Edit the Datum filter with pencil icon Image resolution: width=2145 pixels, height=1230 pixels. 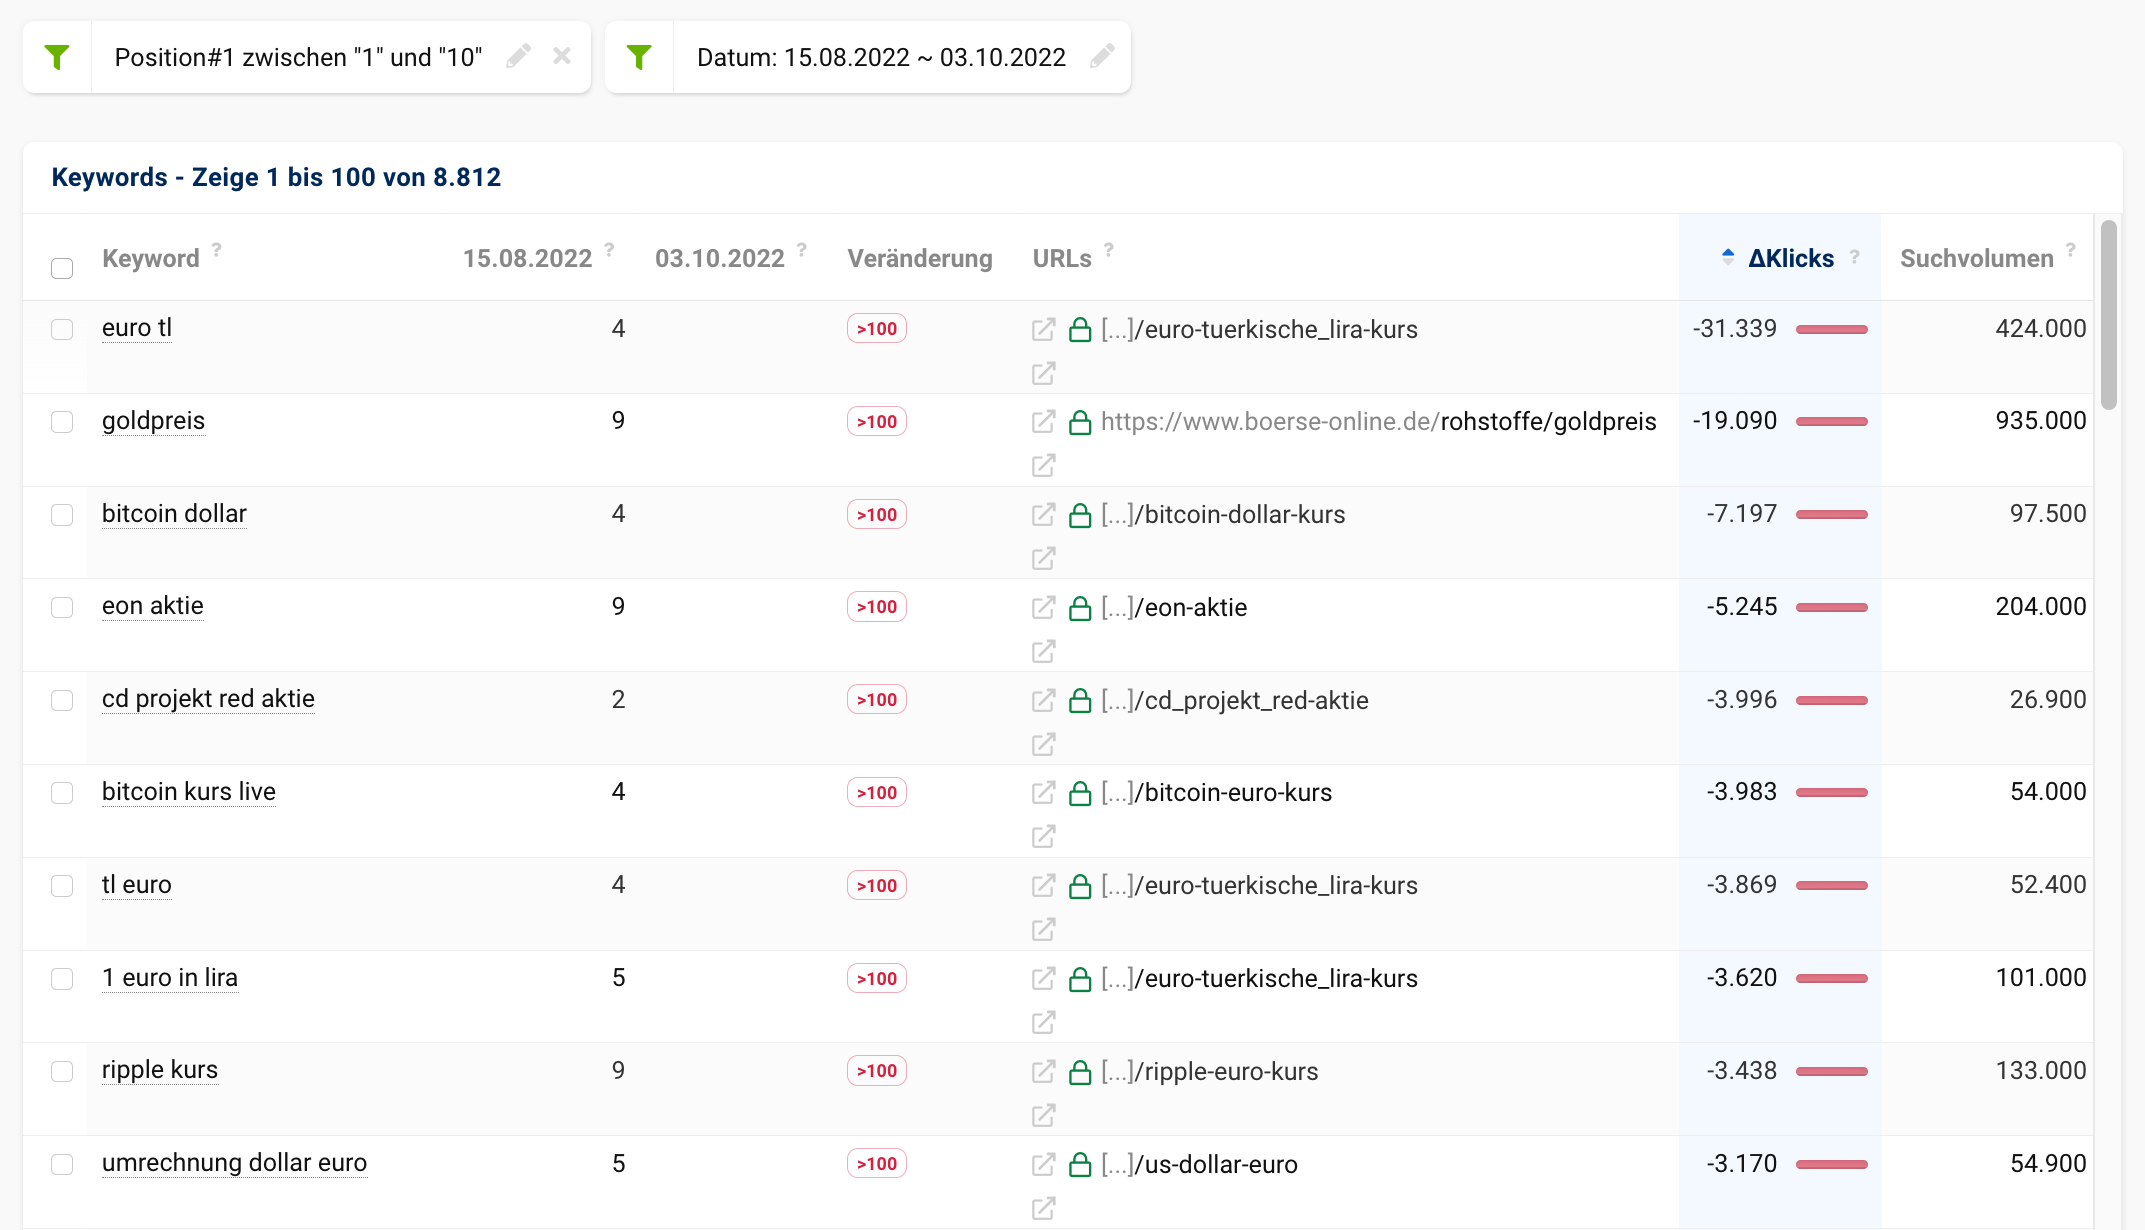point(1102,56)
